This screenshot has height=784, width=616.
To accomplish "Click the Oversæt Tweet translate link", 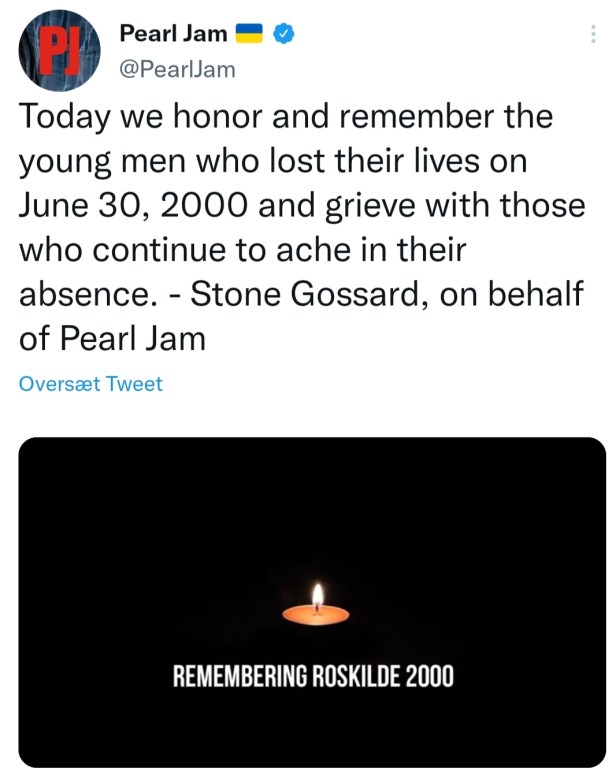I will pos(91,383).
